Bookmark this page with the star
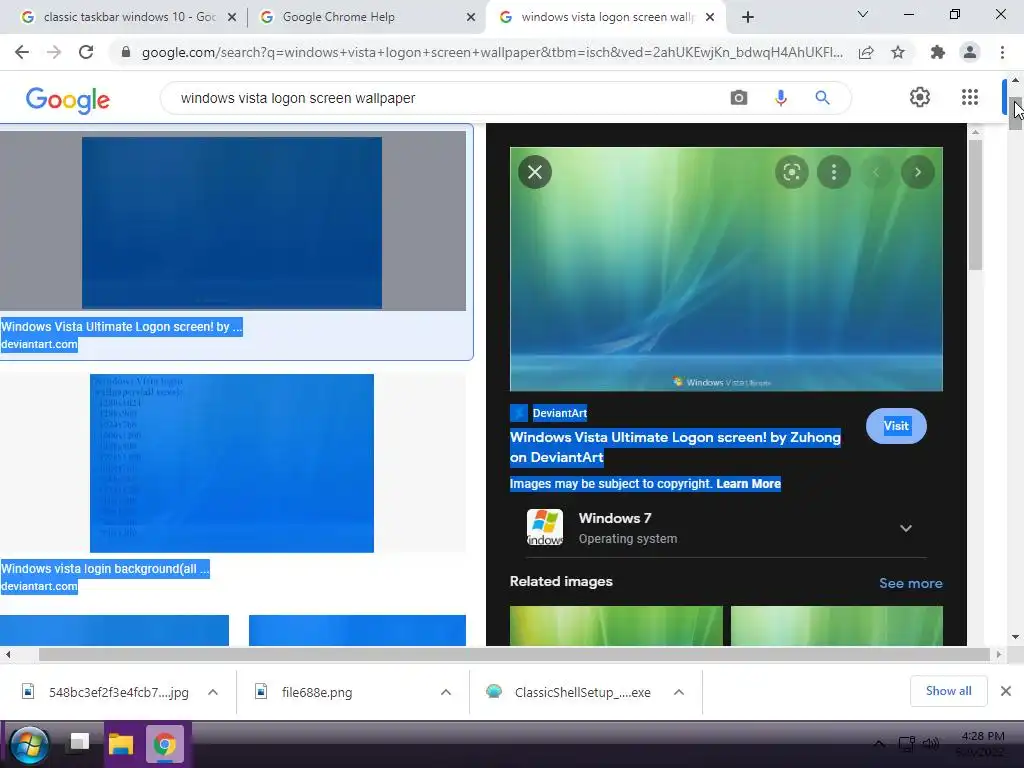This screenshot has height=768, width=1024. point(898,52)
